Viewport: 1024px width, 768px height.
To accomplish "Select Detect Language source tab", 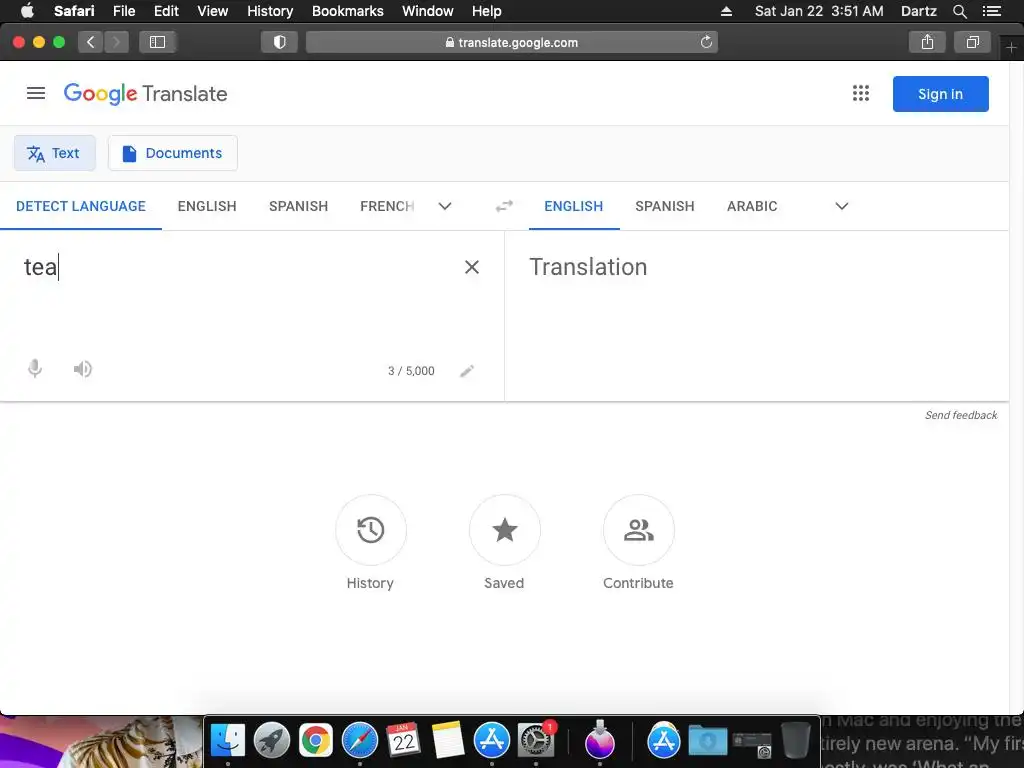I will (81, 206).
